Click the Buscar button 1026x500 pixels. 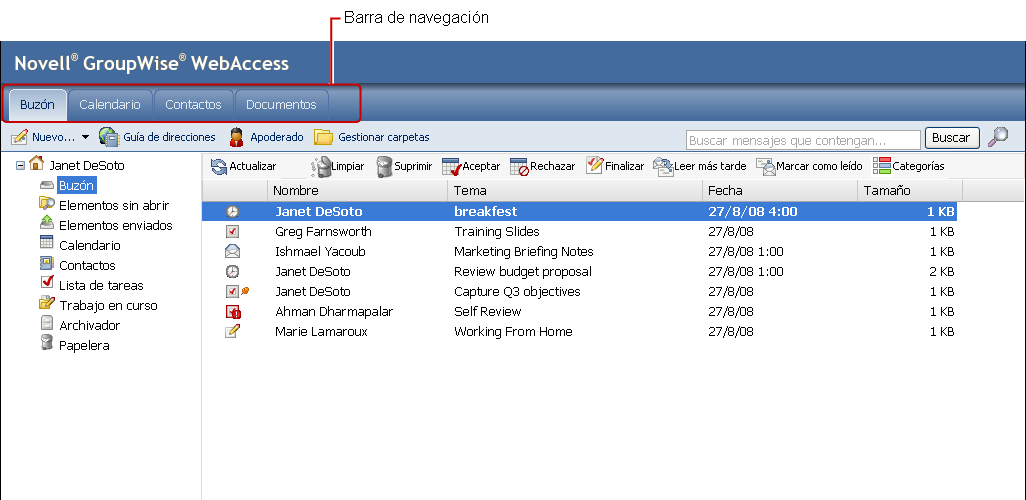point(951,138)
